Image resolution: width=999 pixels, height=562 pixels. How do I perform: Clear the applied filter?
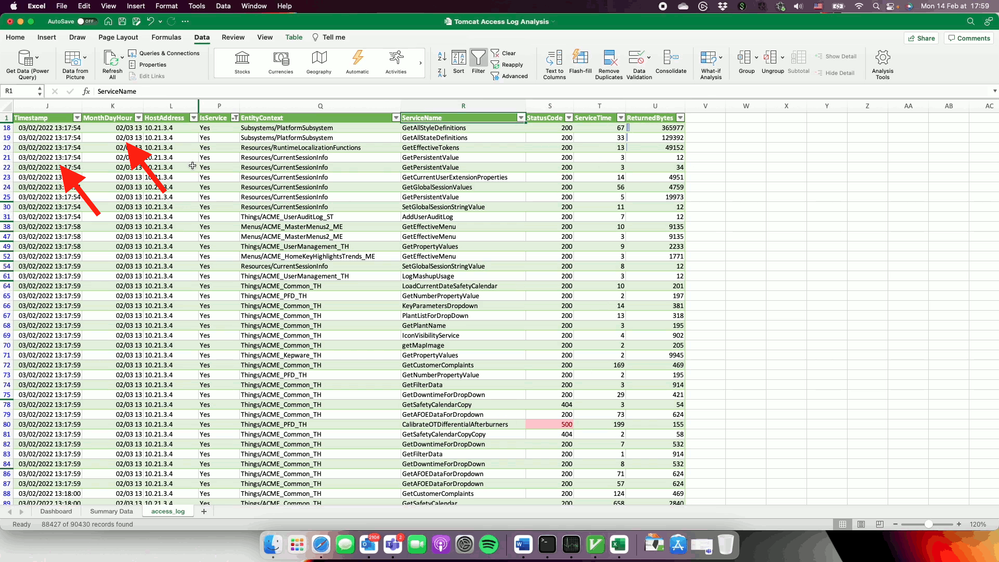[503, 53]
